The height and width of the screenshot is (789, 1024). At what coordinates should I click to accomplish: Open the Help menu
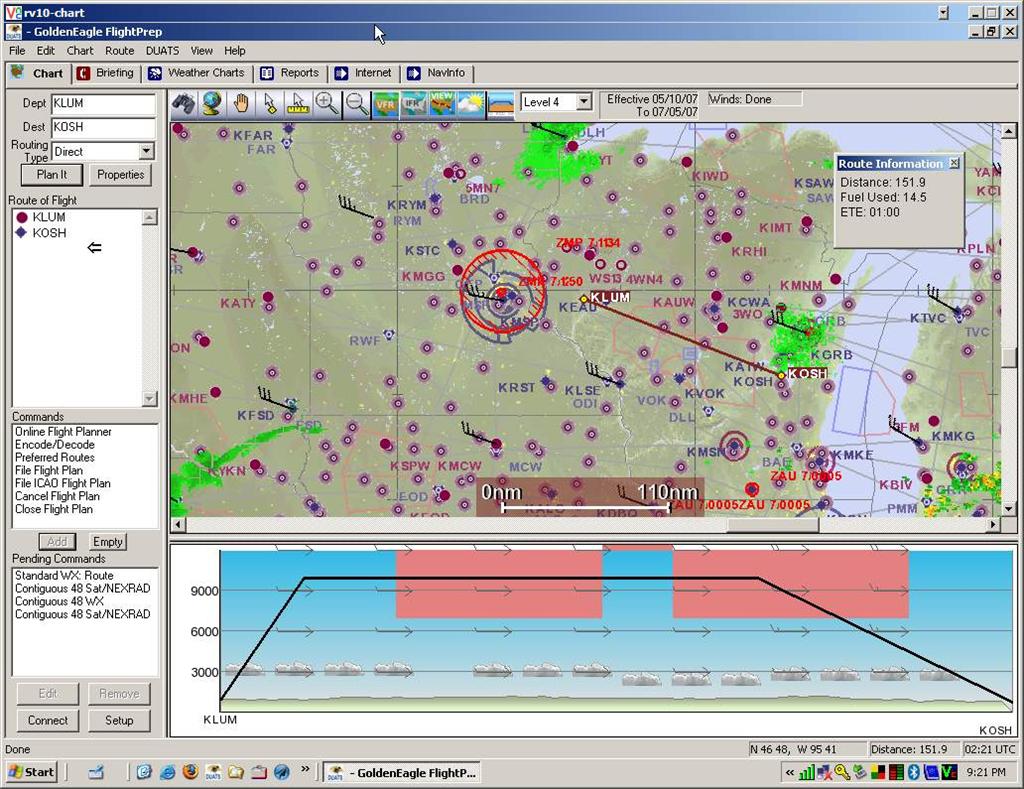pos(234,50)
